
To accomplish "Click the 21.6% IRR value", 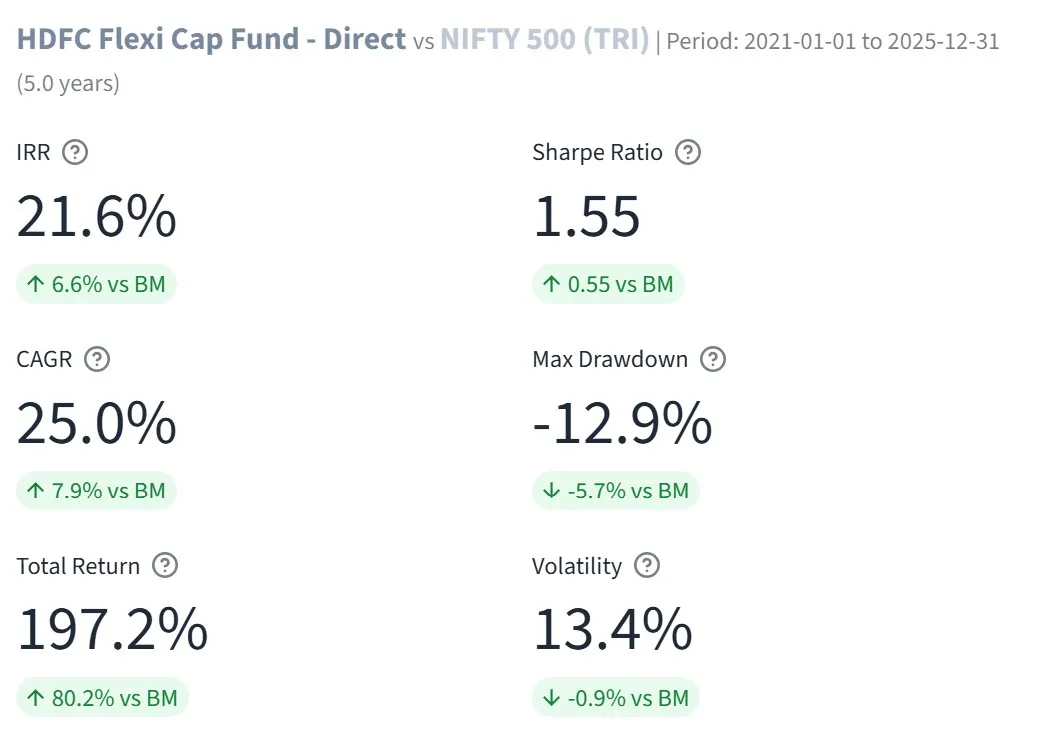I will coord(96,216).
